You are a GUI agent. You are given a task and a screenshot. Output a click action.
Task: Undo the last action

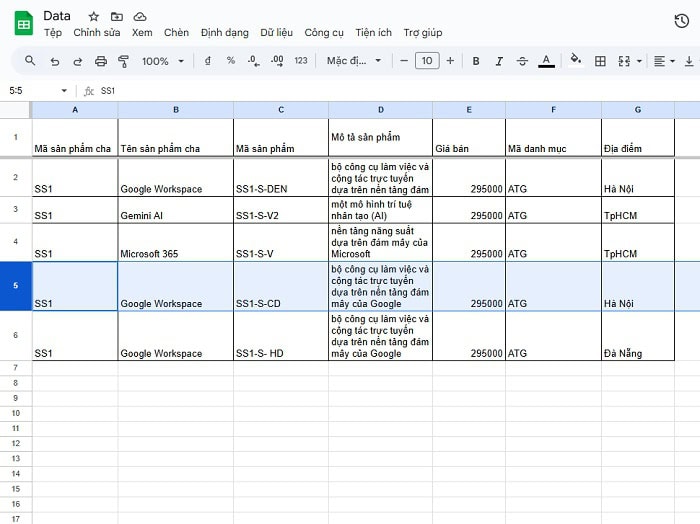click(54, 61)
